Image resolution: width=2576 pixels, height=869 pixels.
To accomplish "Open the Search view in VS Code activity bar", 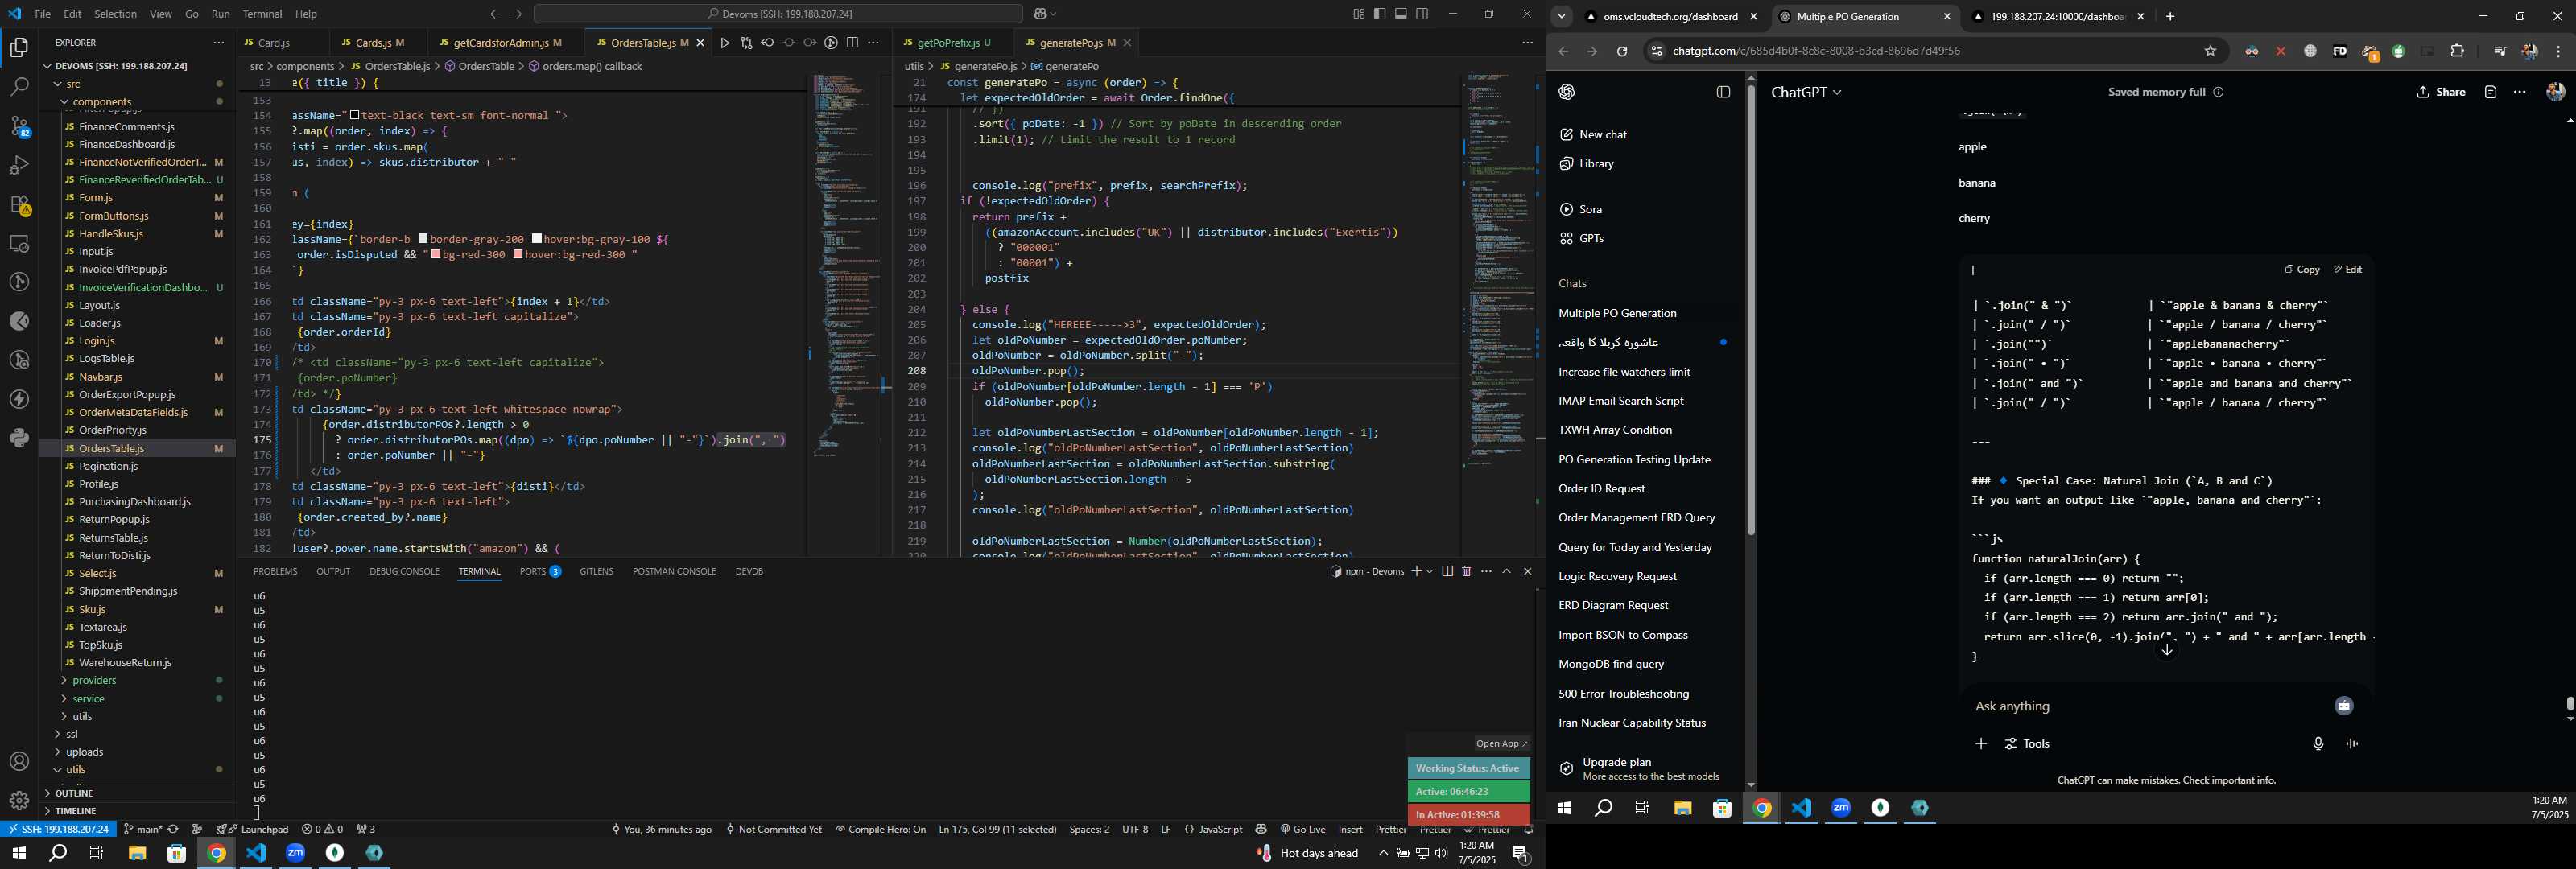I will click(x=19, y=87).
